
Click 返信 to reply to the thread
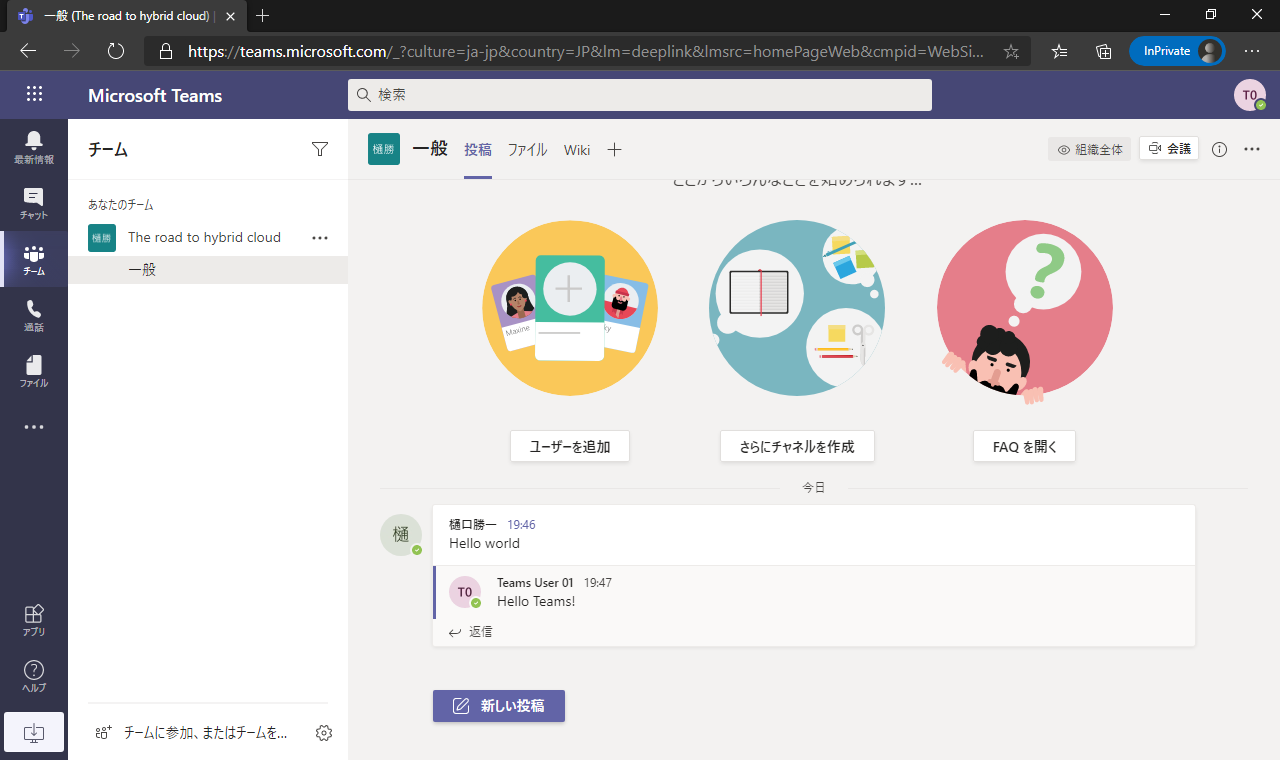click(x=471, y=632)
